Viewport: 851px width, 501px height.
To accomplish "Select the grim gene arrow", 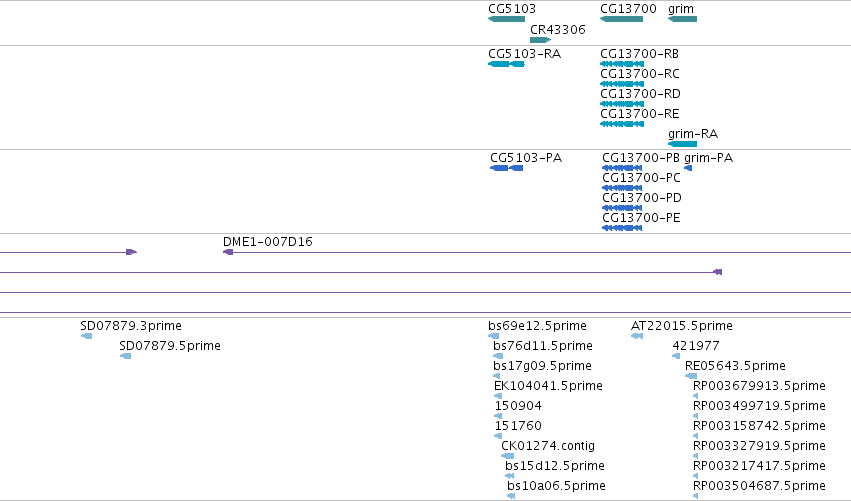I will pyautogui.click(x=682, y=19).
